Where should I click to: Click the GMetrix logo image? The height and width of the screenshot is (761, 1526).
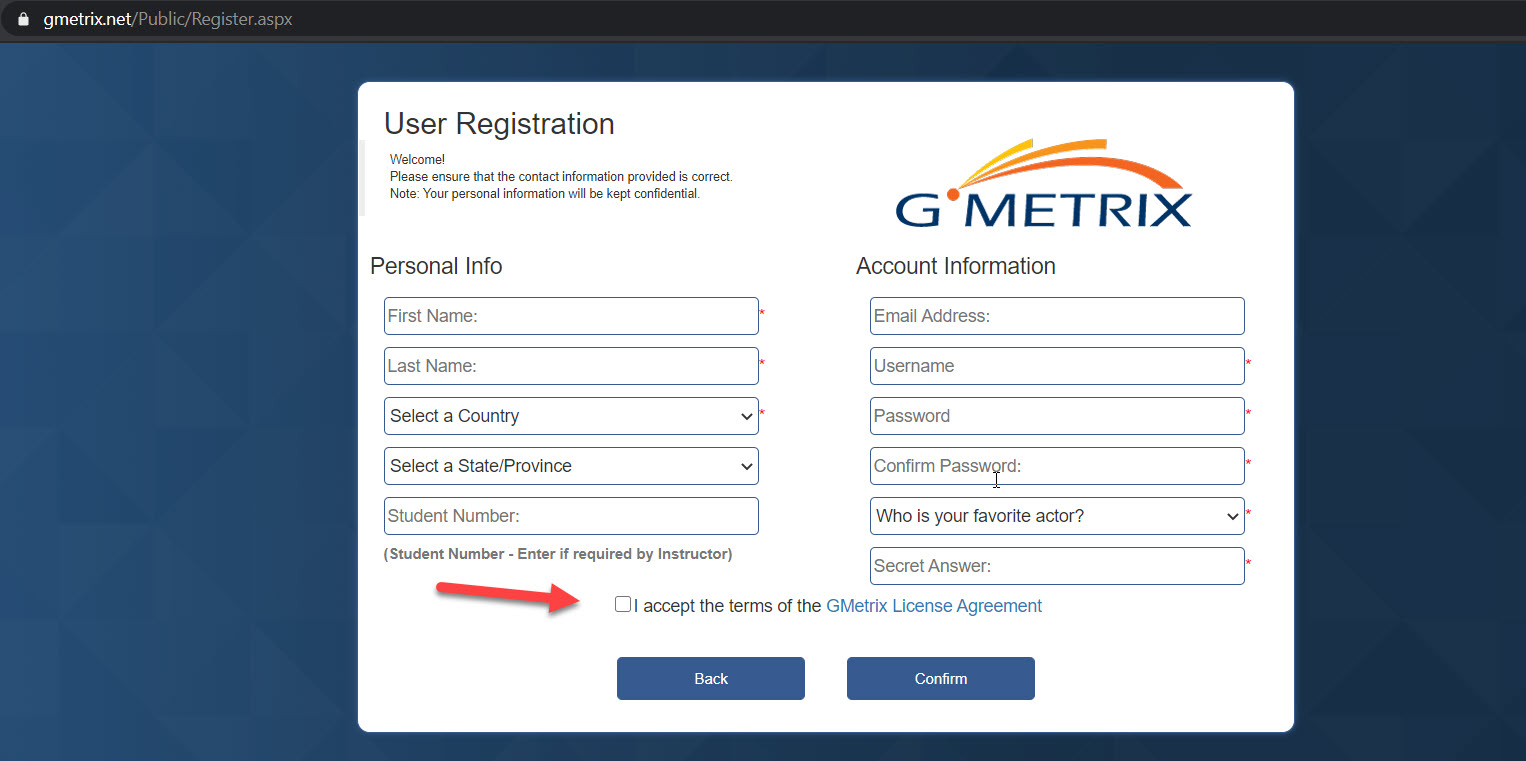click(x=1043, y=183)
